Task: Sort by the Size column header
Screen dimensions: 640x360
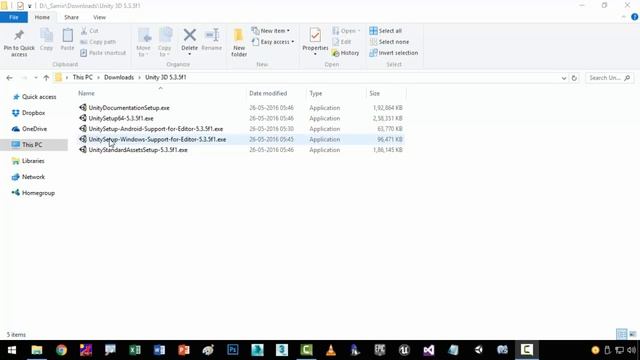Action: tap(375, 93)
